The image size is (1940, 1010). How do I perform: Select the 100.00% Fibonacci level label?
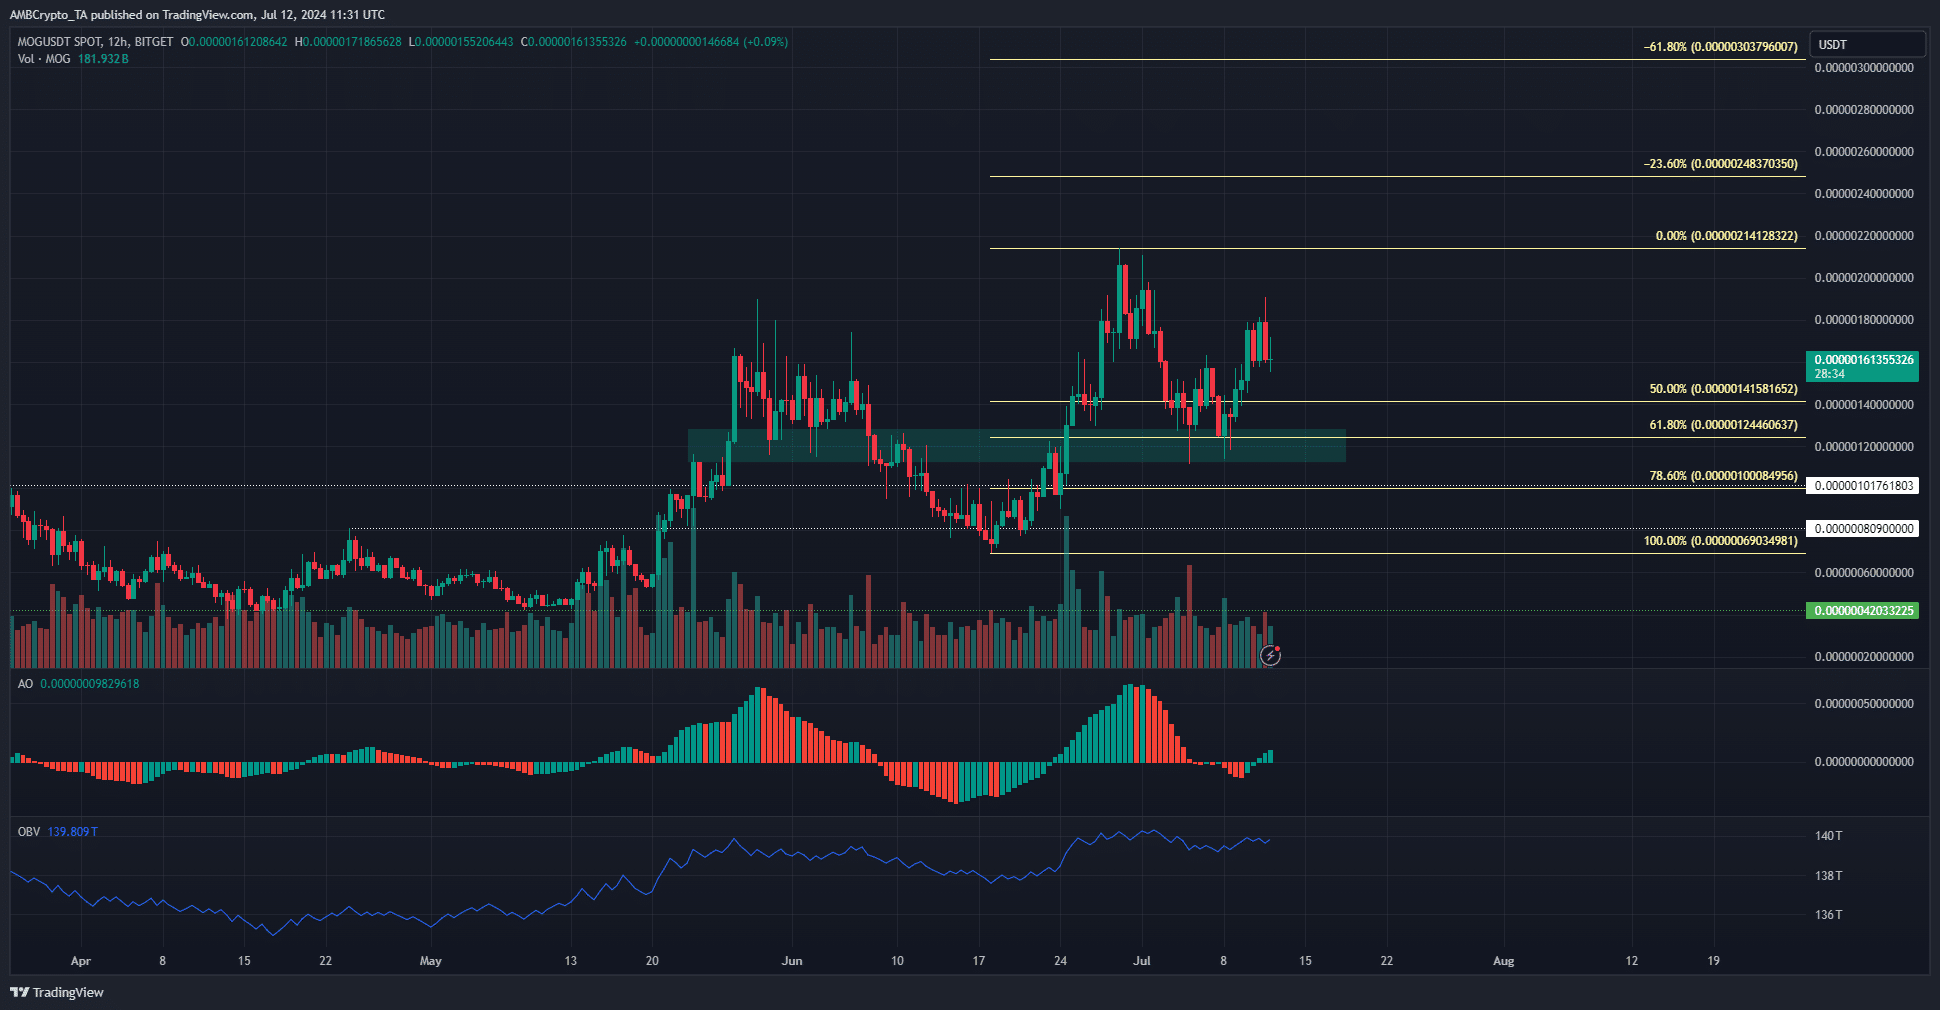click(1720, 541)
